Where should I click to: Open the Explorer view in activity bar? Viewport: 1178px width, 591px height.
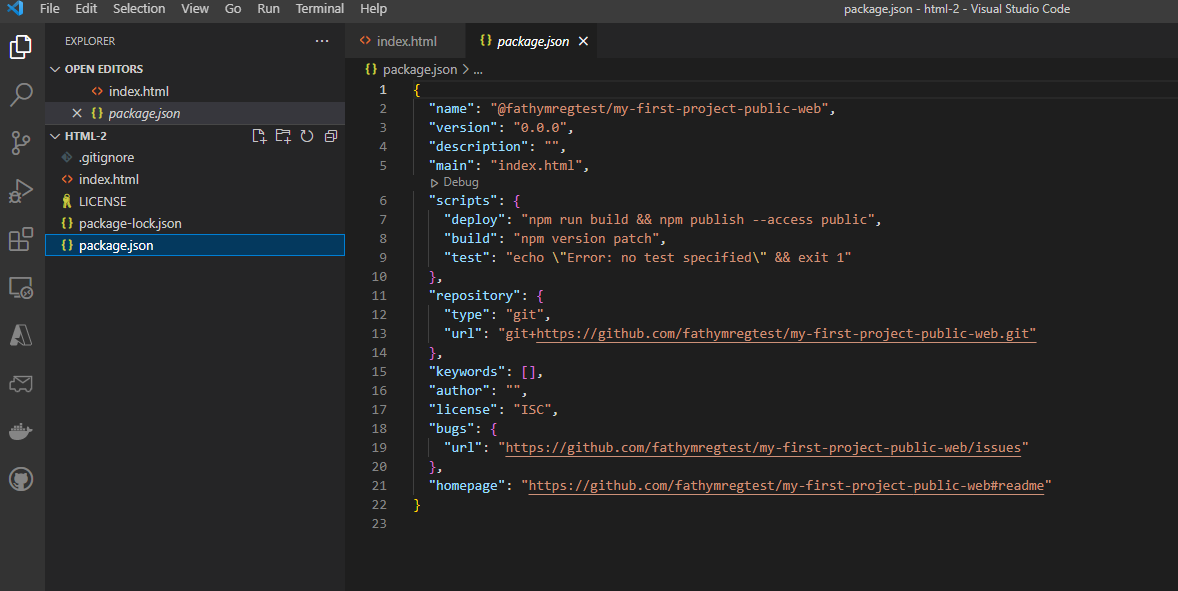(x=21, y=47)
